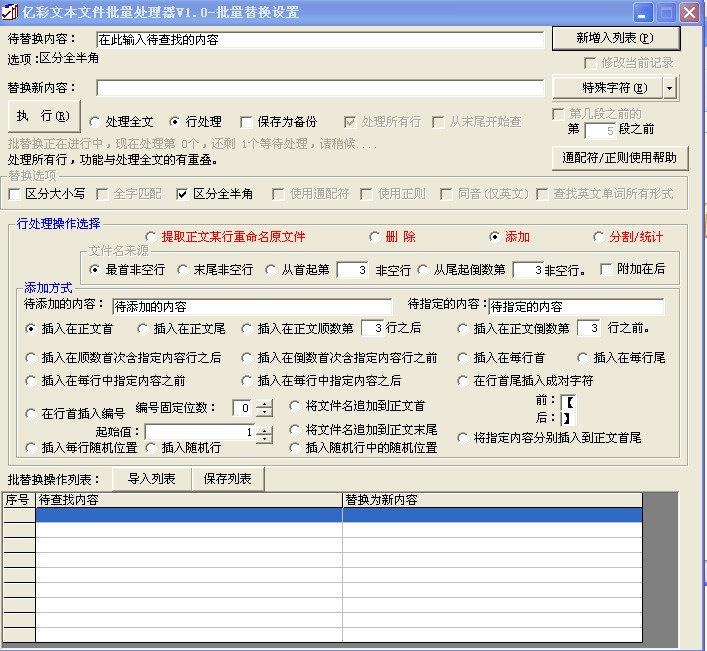Click 从首起第 line number field
The image size is (707, 651).
coord(353,270)
